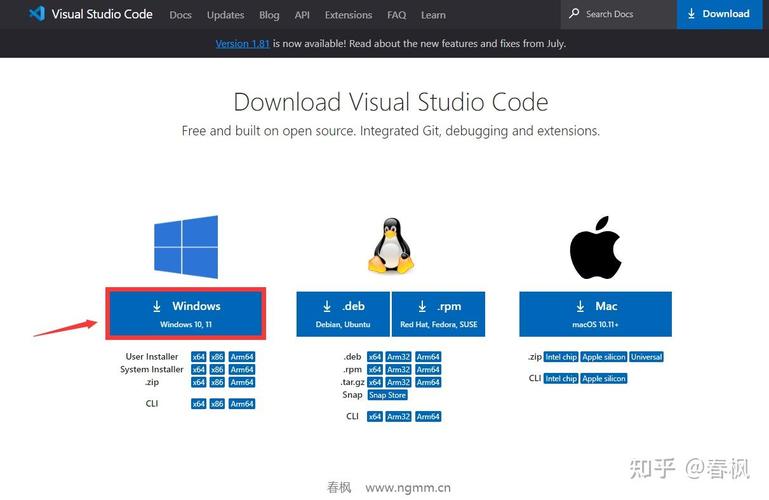
Task: Select Linux .tar.gz x64 download
Action: (x=375, y=382)
